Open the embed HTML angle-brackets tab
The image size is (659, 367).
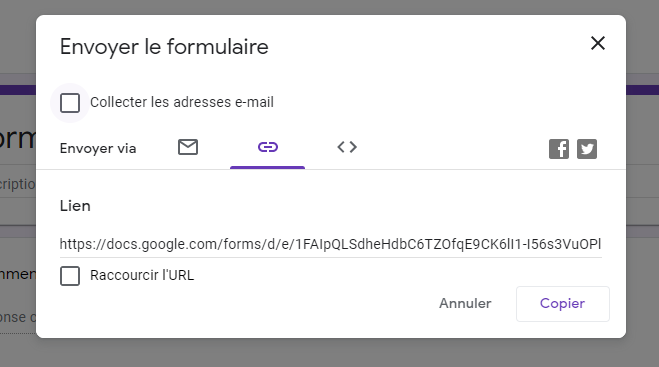pos(347,147)
